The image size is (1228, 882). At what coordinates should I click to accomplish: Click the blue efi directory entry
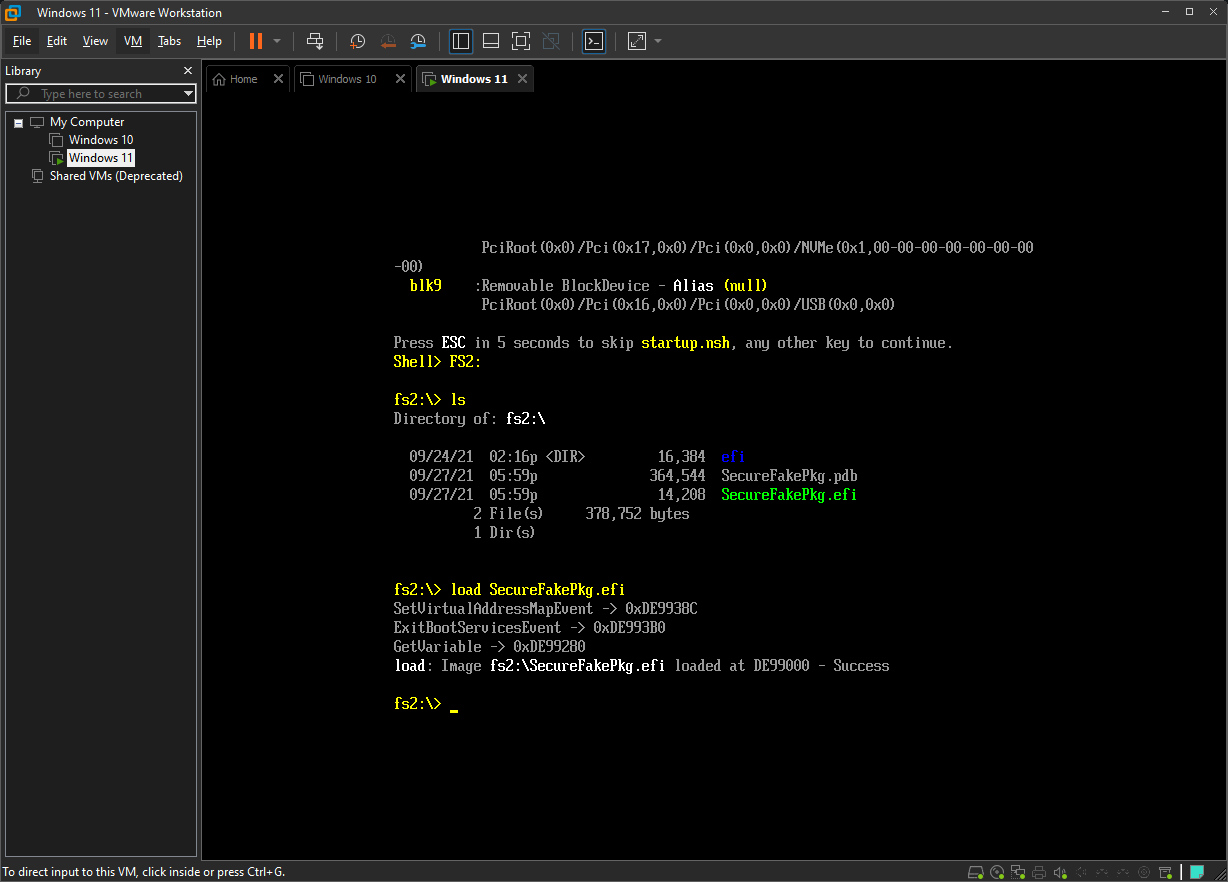point(733,457)
